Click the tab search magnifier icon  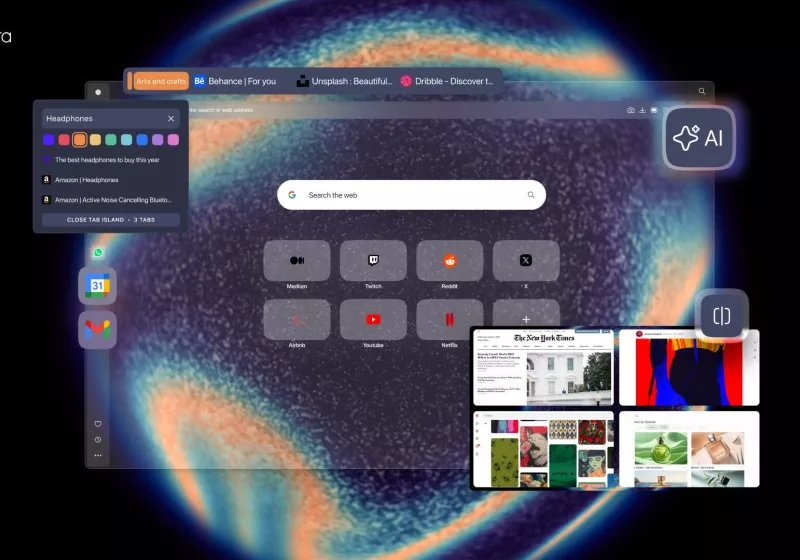[702, 91]
